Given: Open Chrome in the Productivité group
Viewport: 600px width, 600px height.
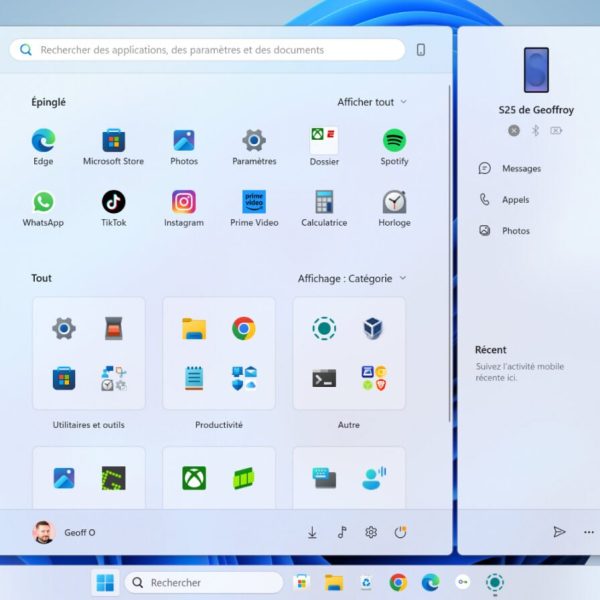Looking at the screenshot, I should click(x=244, y=328).
